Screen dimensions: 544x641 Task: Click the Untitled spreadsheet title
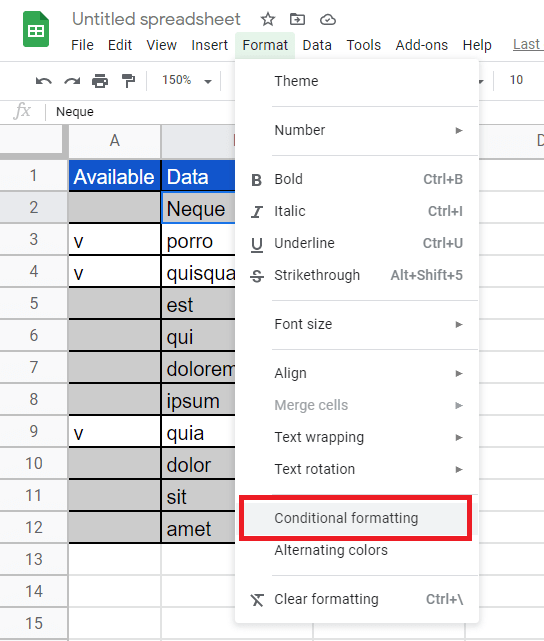click(x=156, y=19)
